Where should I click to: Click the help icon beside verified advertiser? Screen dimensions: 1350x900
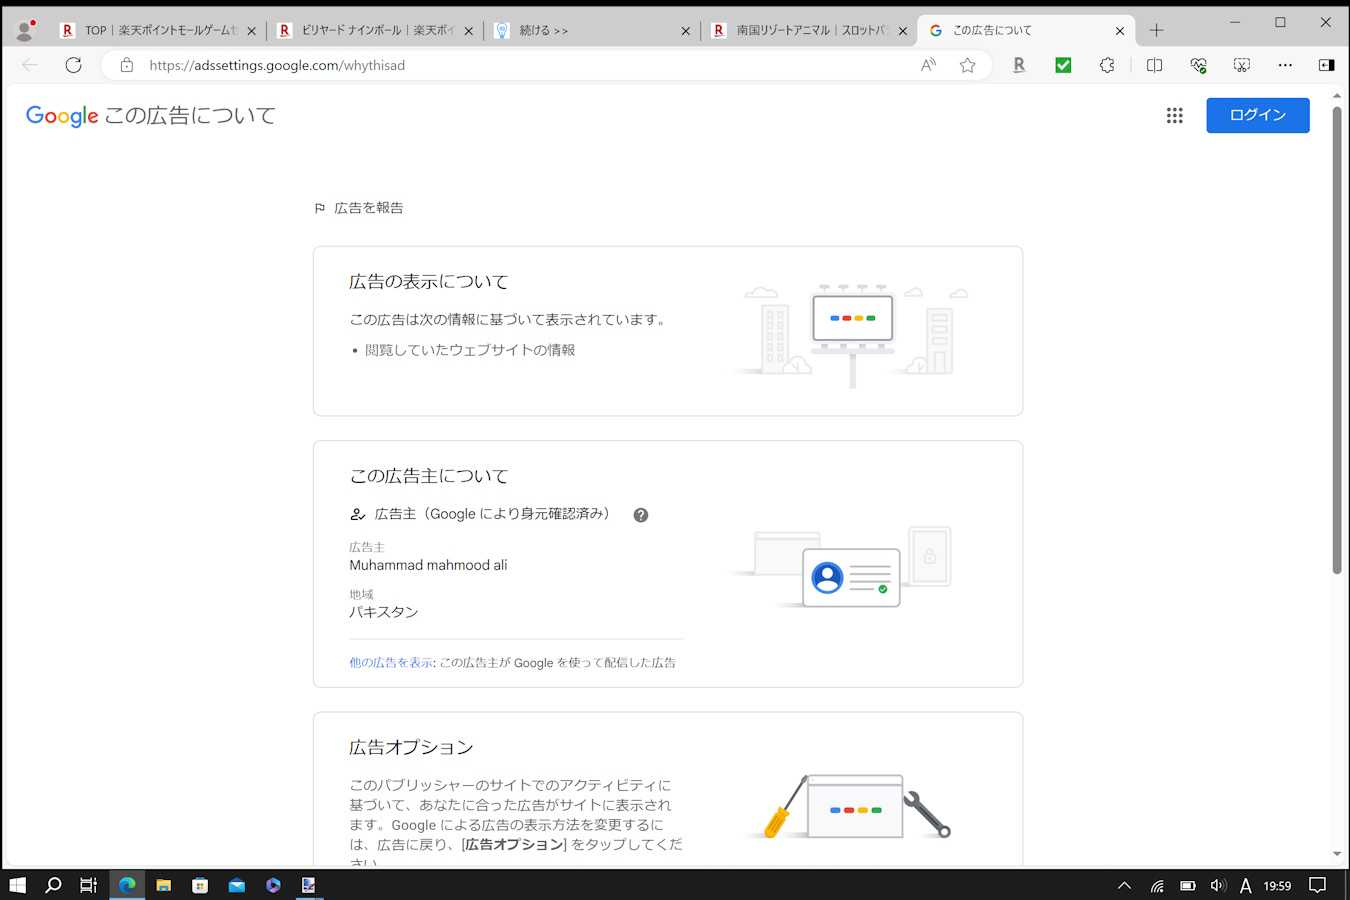tap(641, 515)
